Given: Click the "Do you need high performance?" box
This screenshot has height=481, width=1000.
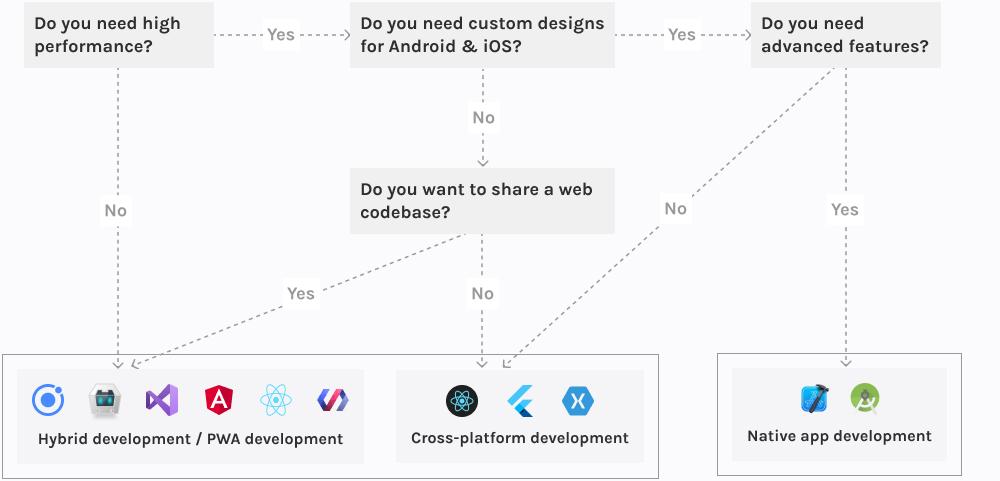Looking at the screenshot, I should 119,35.
